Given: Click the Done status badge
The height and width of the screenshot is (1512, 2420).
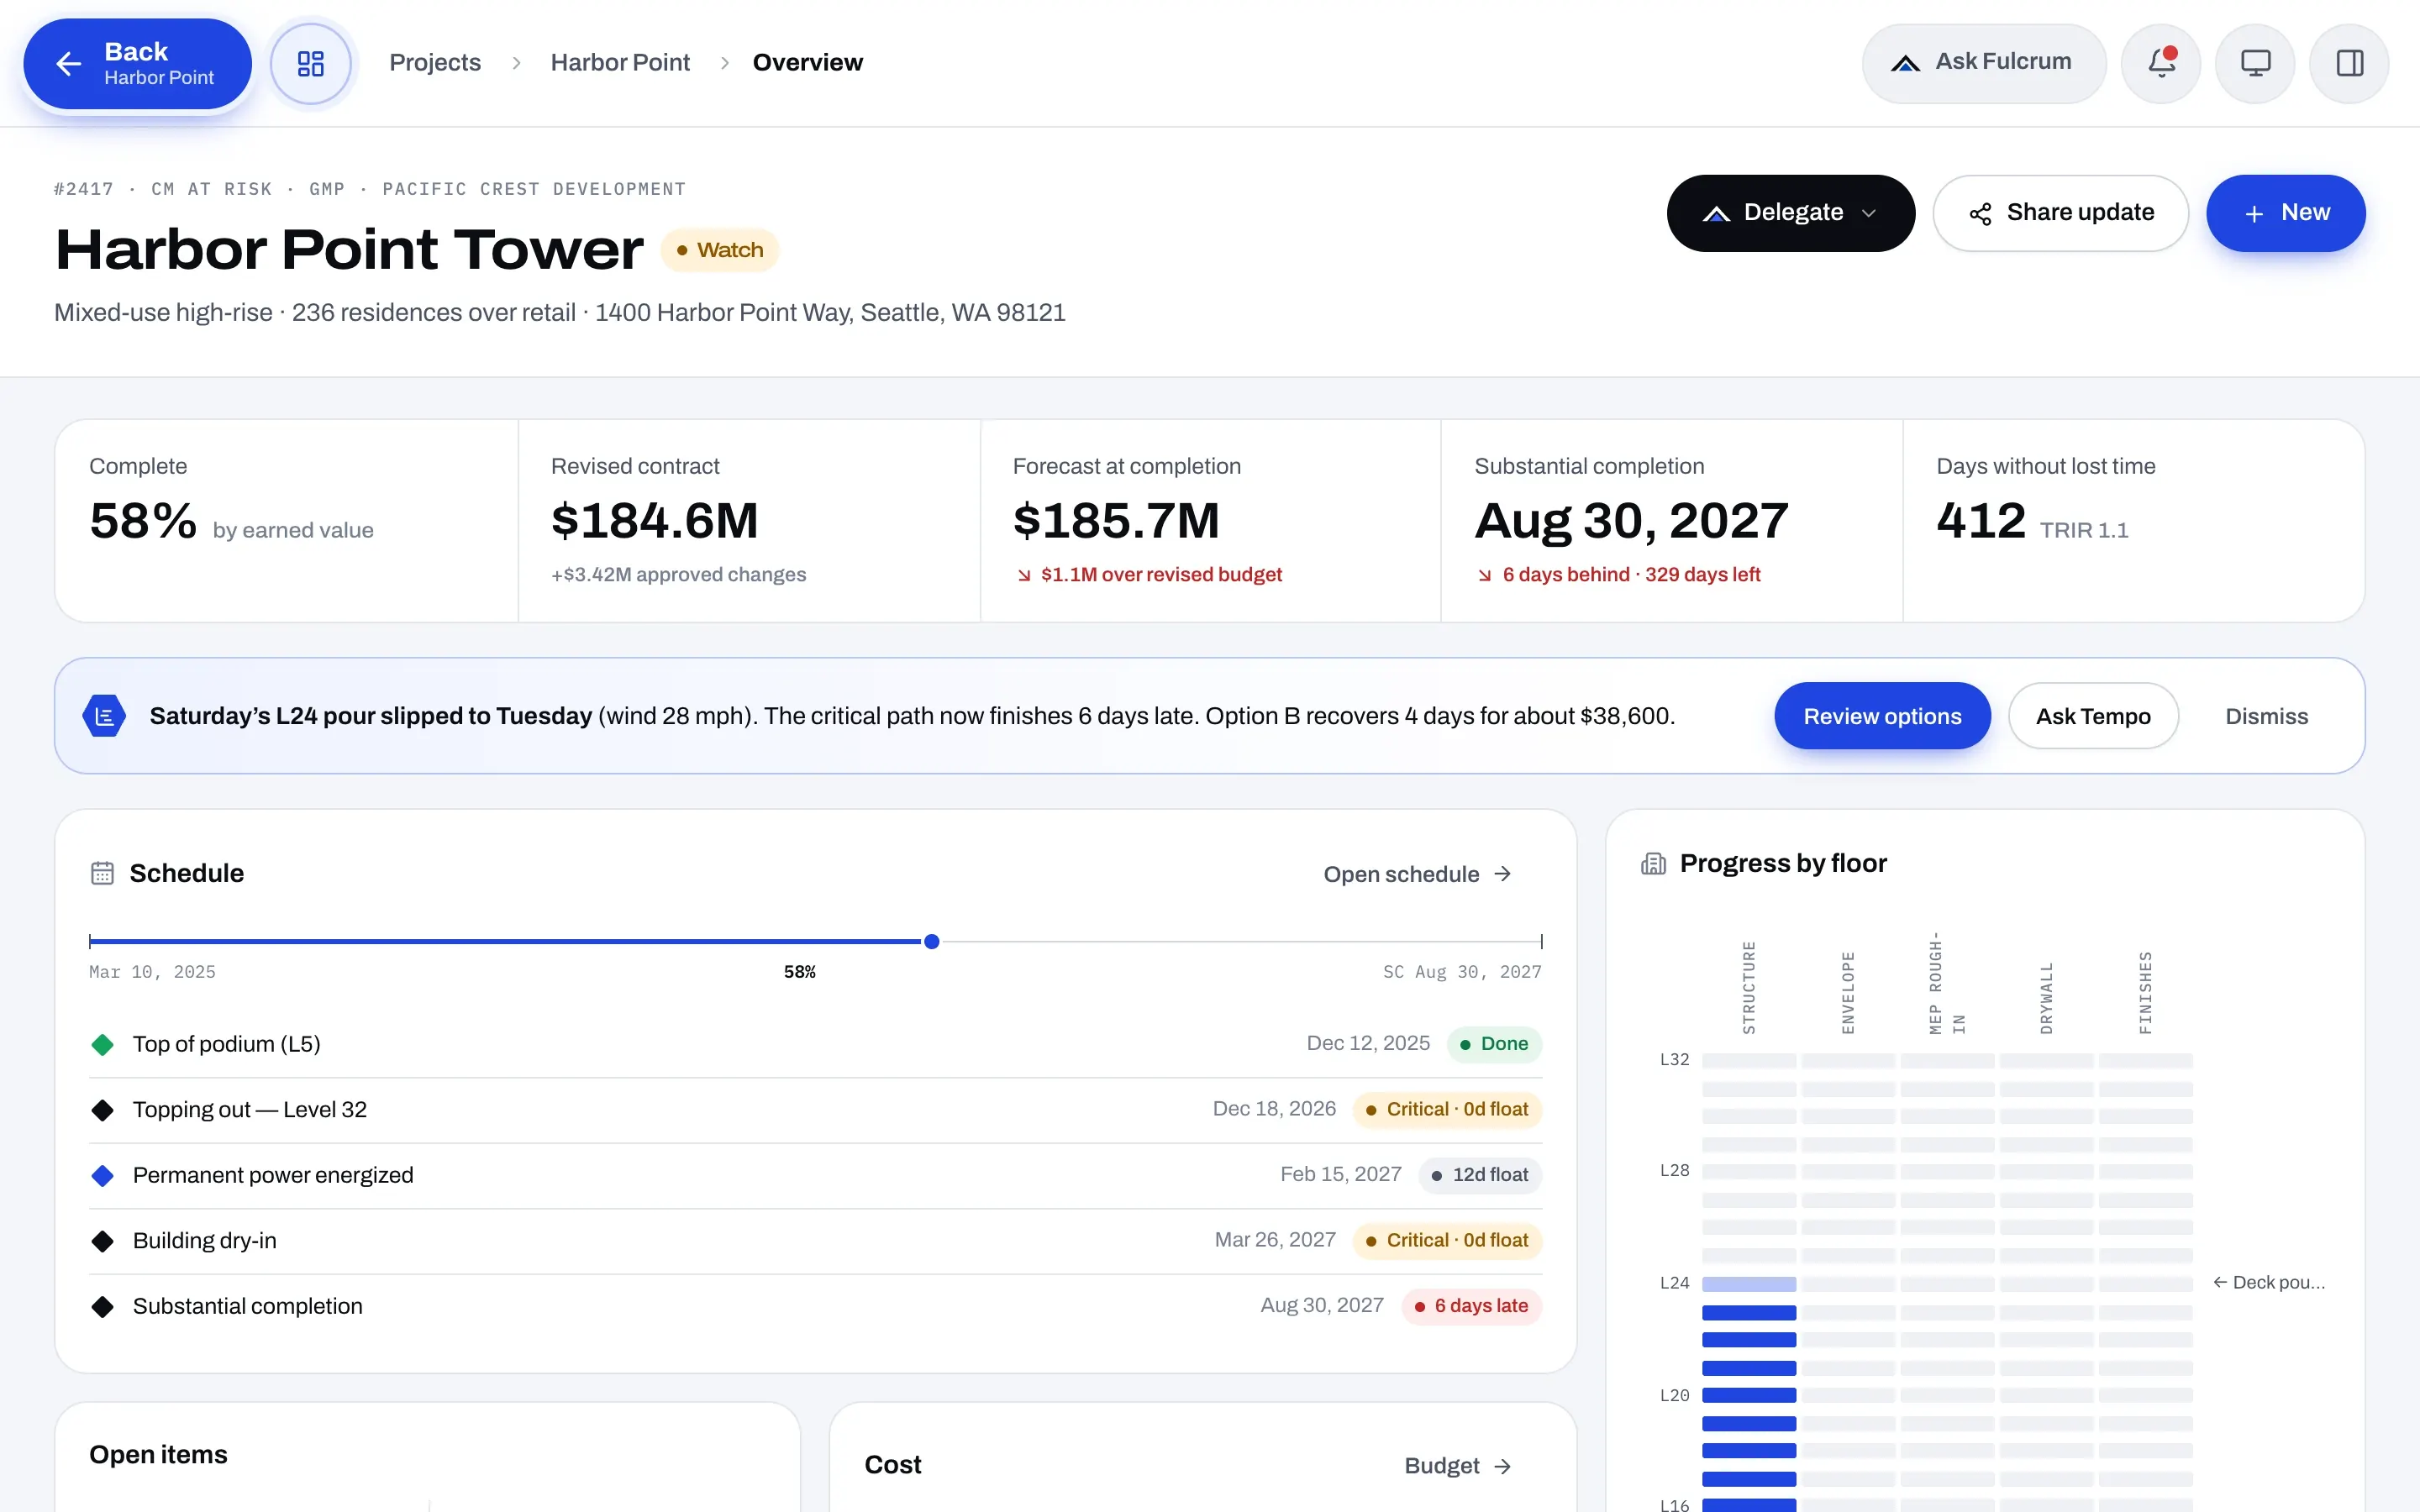Looking at the screenshot, I should click(x=1494, y=1044).
